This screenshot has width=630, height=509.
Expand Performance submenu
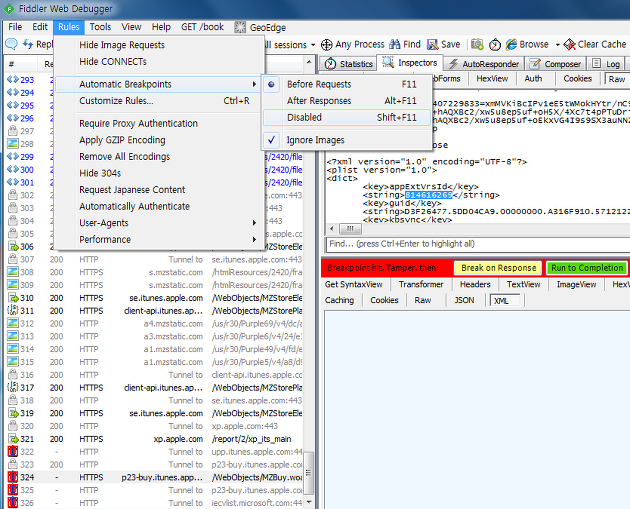159,239
